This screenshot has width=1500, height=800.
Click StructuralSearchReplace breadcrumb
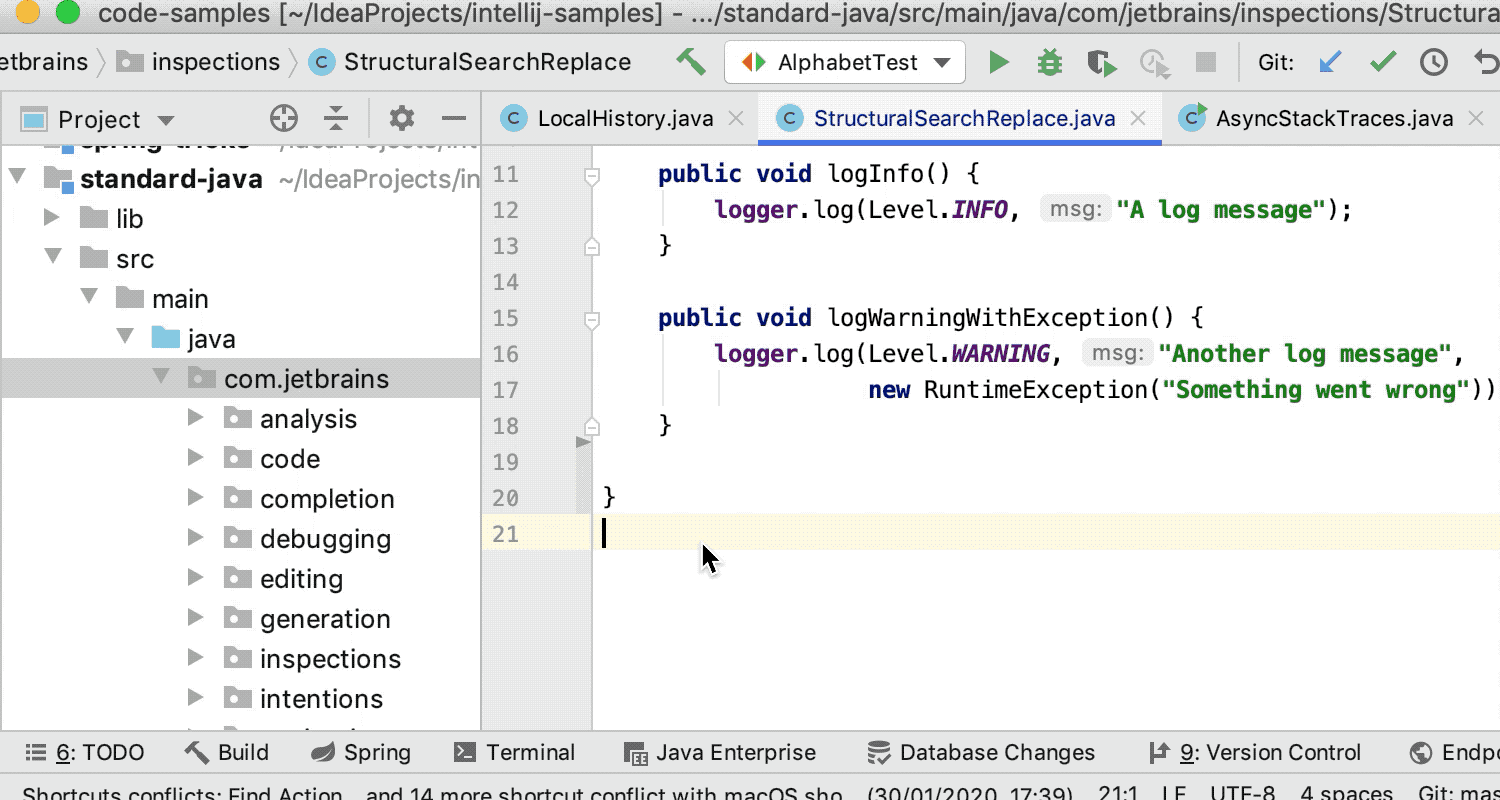[471, 62]
